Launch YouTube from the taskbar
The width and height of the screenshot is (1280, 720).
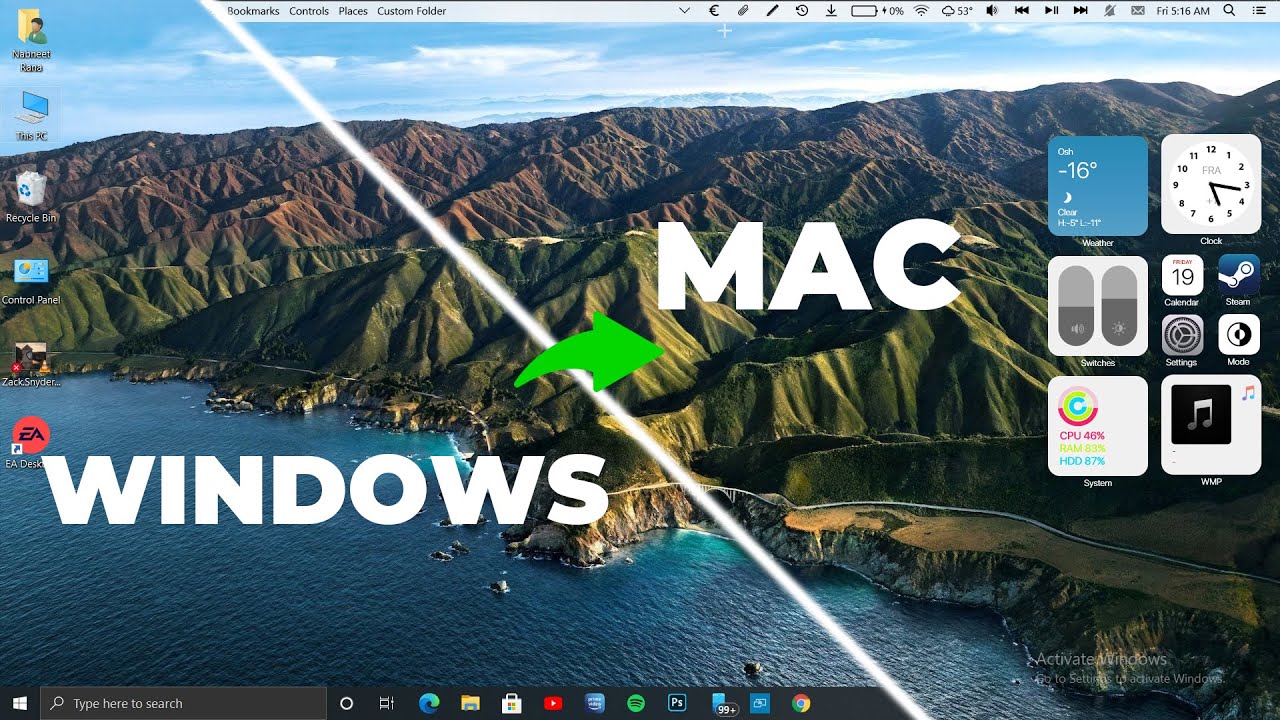coord(553,703)
